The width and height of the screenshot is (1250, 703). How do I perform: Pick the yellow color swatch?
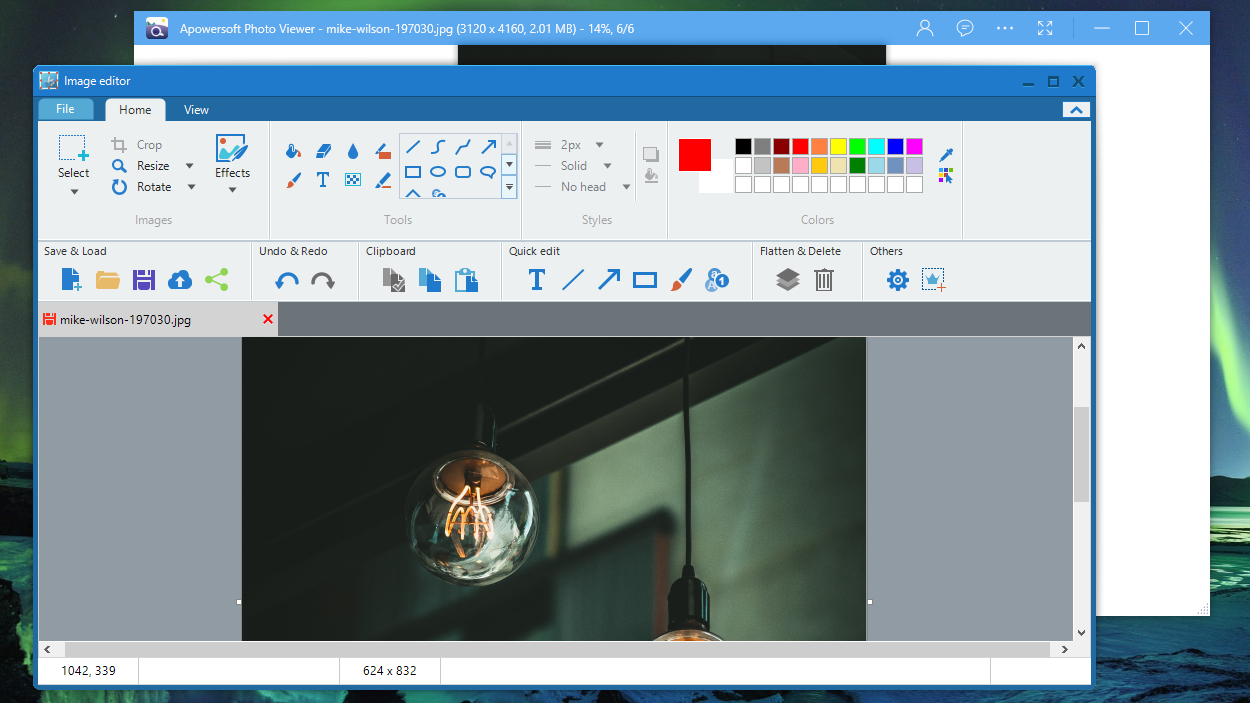(838, 147)
